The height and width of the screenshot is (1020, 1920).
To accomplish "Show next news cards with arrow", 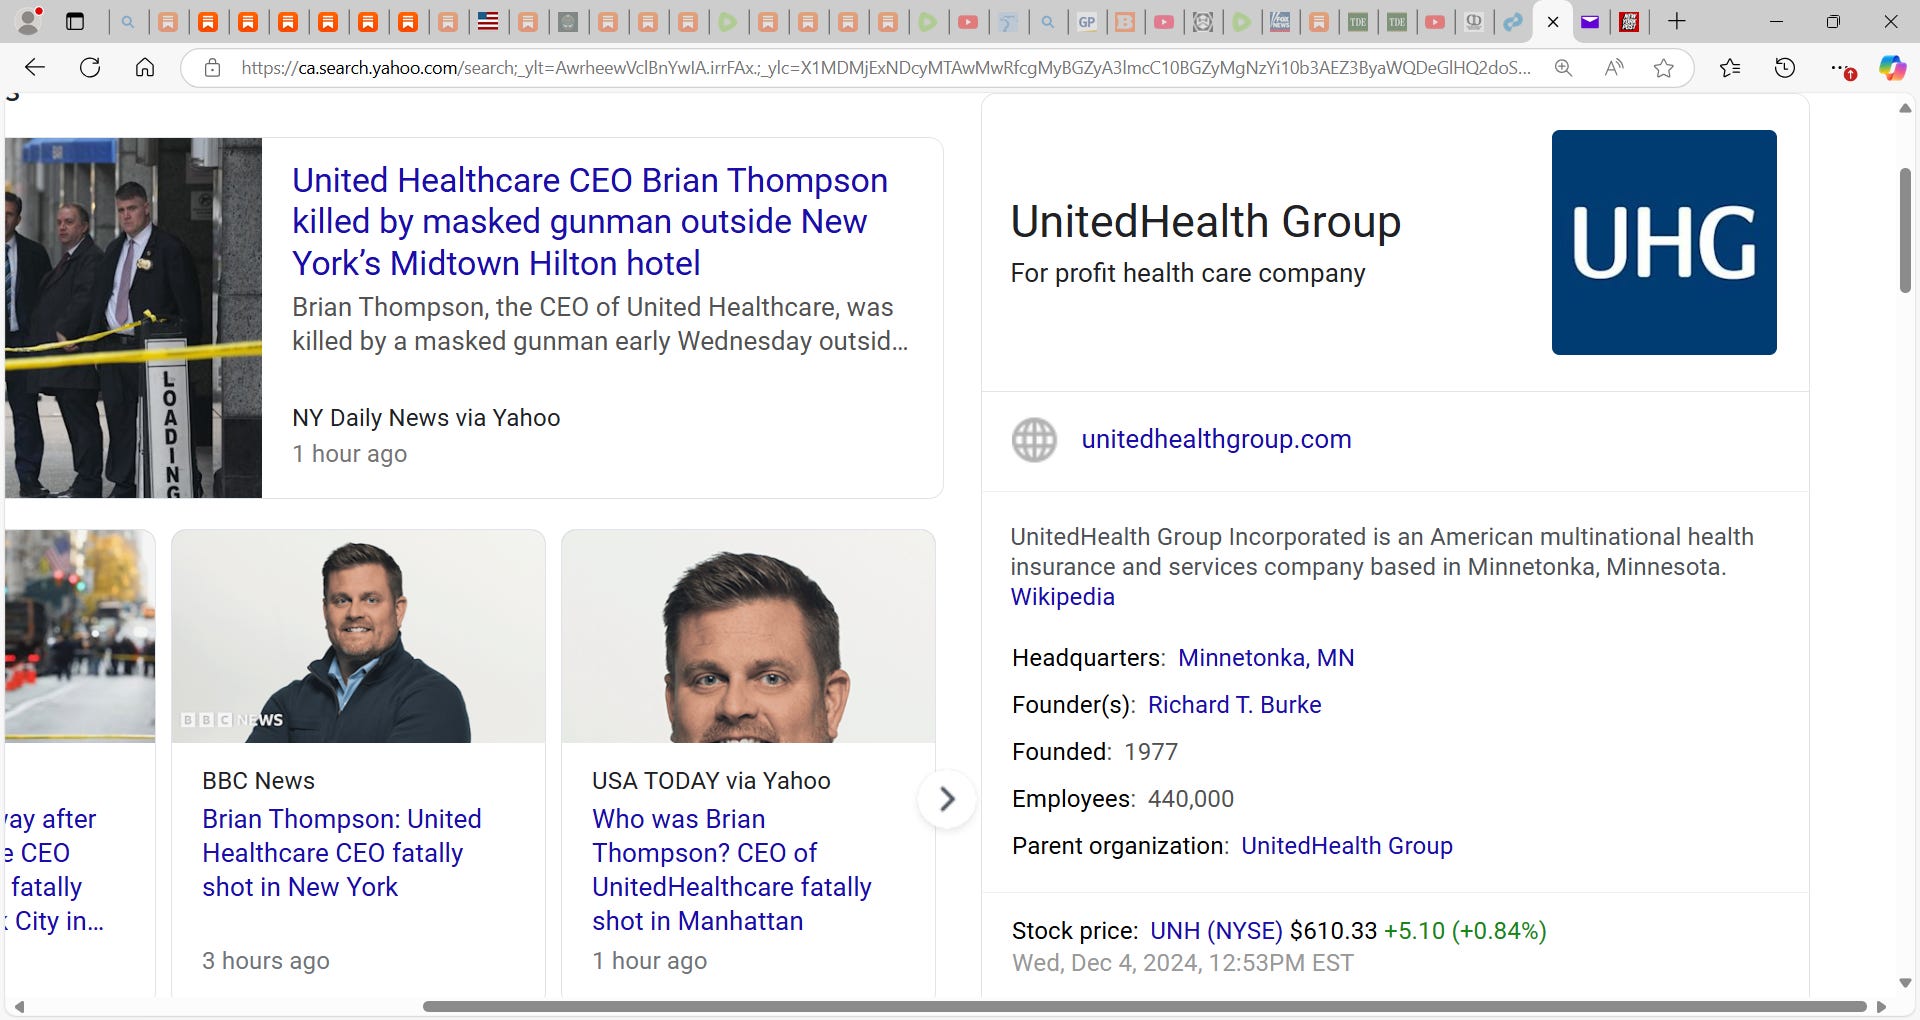I will click(x=946, y=799).
